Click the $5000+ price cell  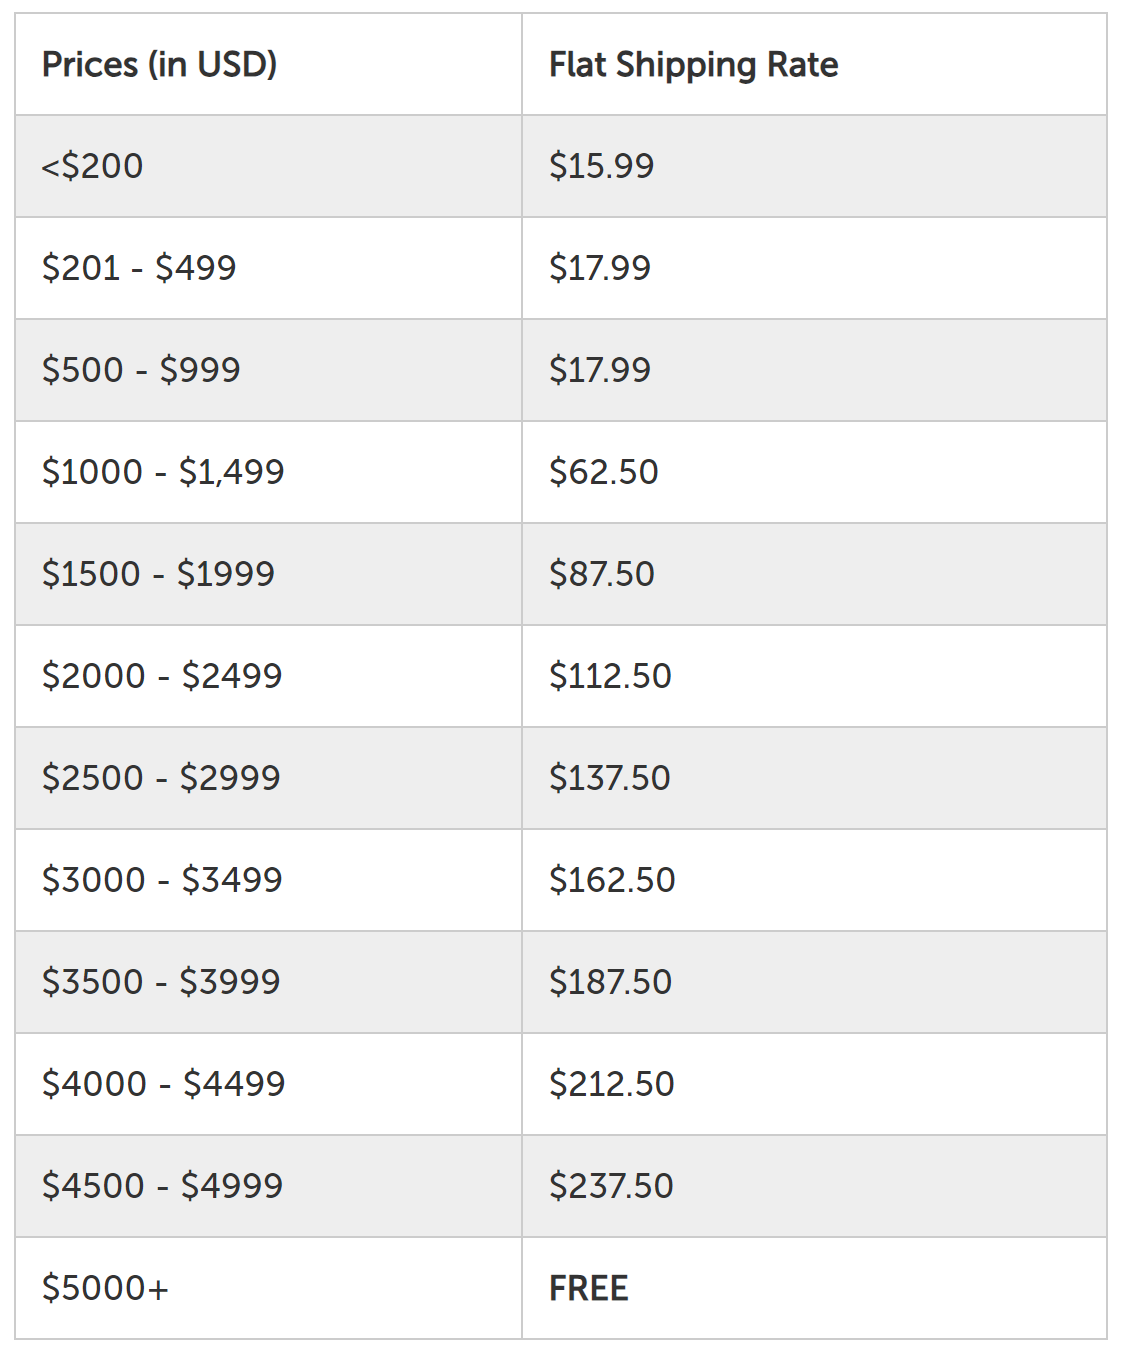[x=105, y=1288]
